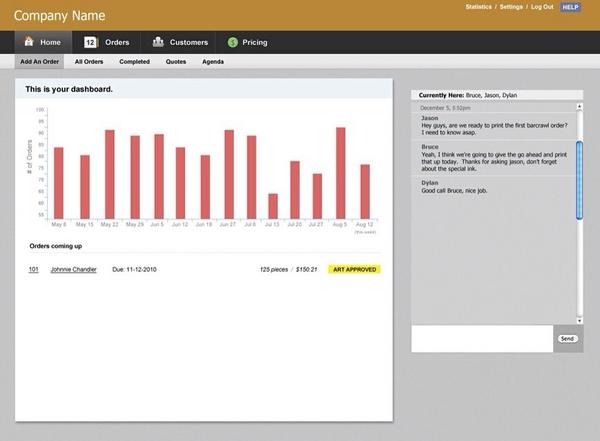
Task: Click the chat message input box
Action: pos(482,339)
